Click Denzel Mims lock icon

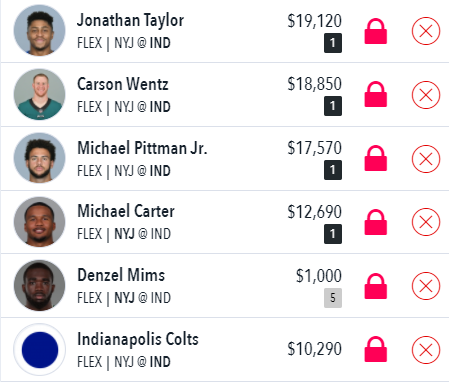[x=376, y=286]
